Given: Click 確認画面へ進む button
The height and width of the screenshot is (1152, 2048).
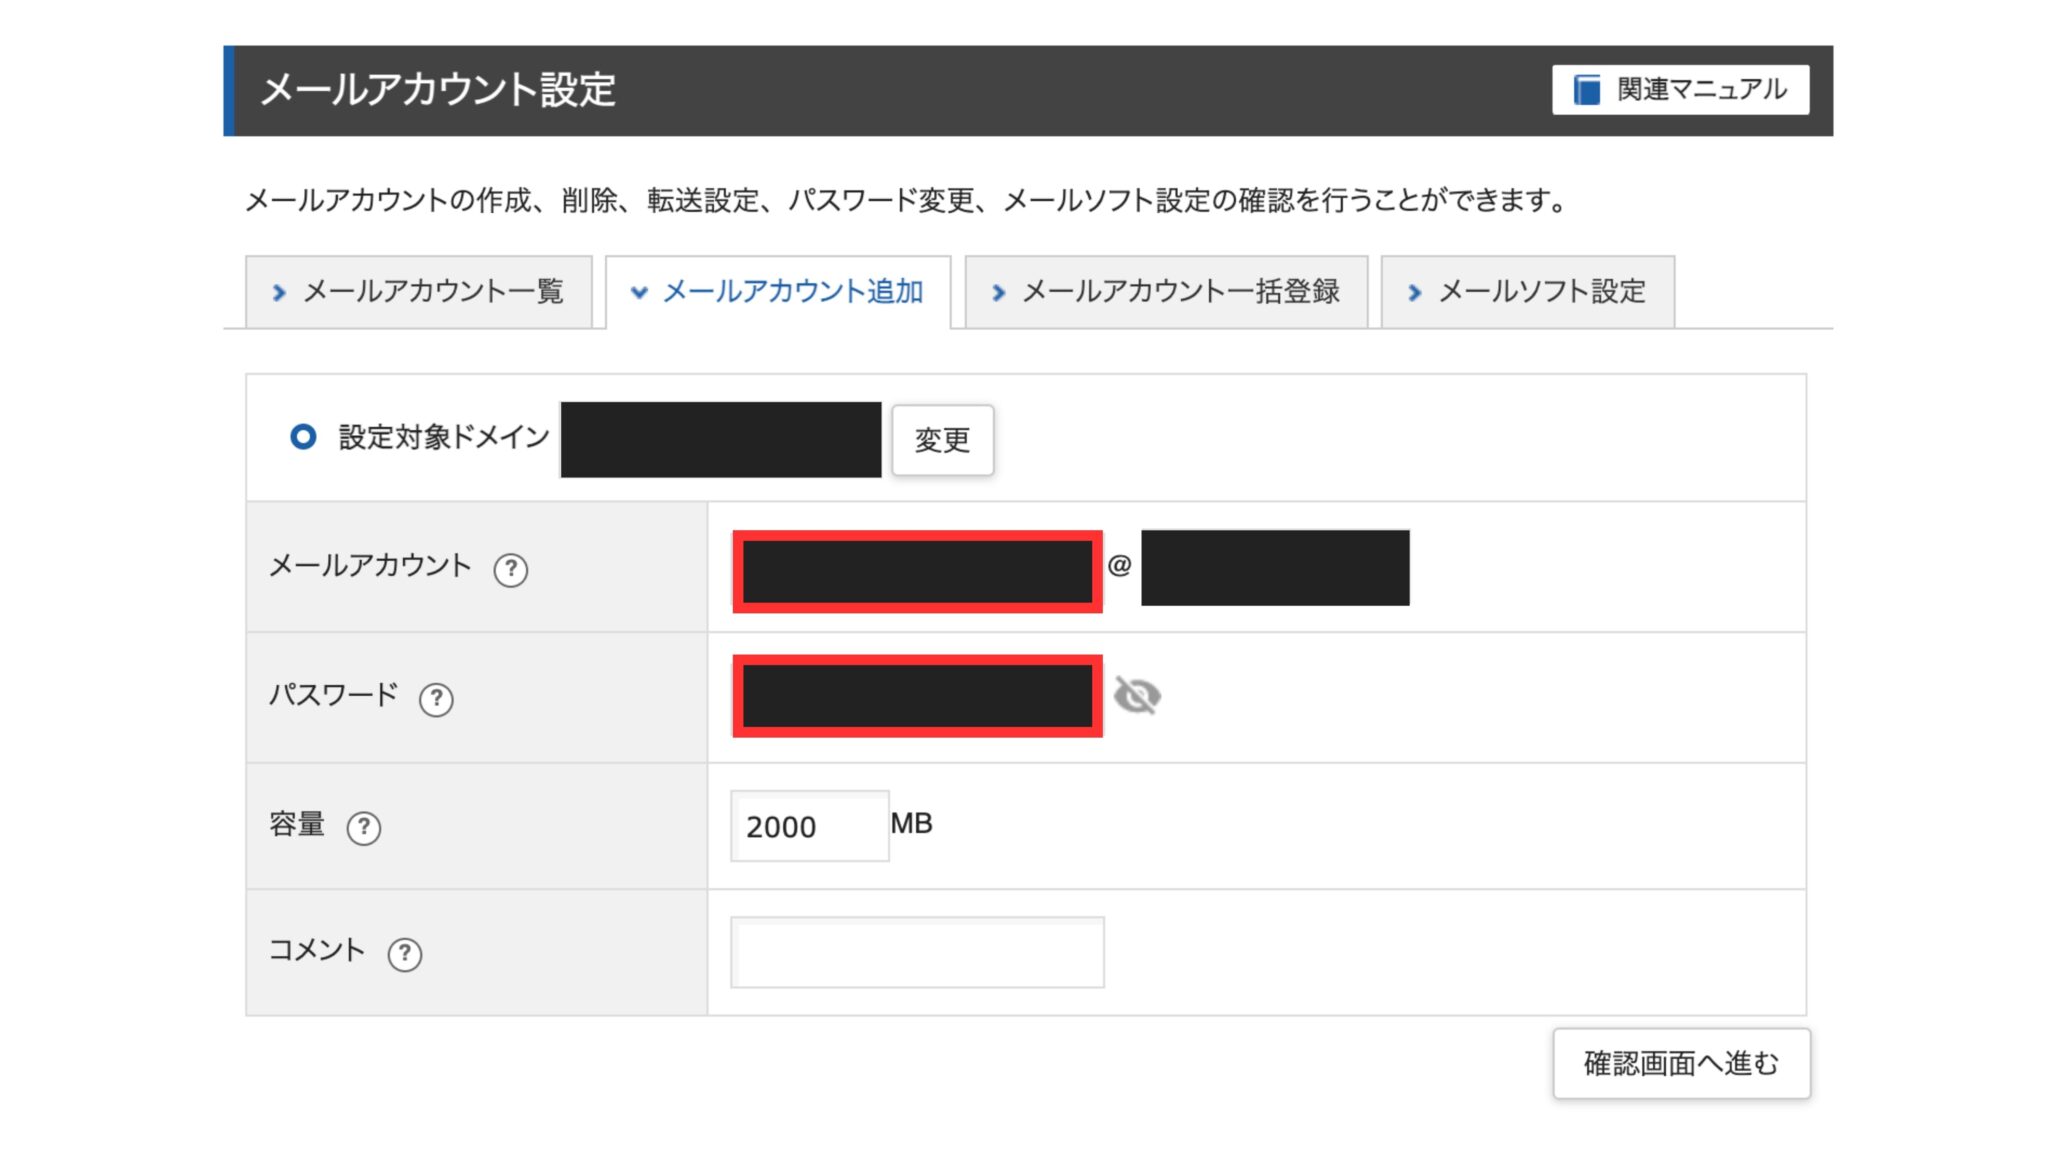Looking at the screenshot, I should pyautogui.click(x=1681, y=1063).
